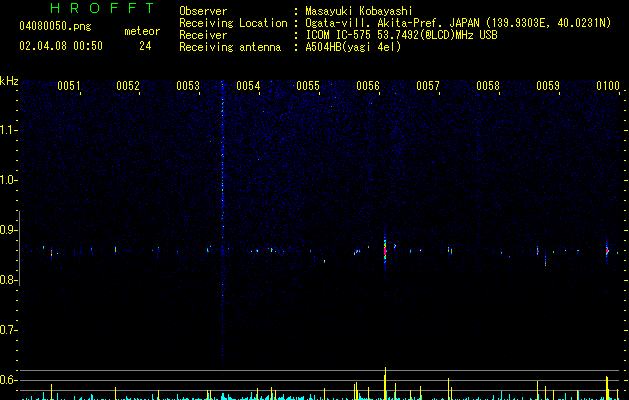Screen dimensions: 629x400
Task: Click the 0055 time marker
Action: (x=308, y=86)
